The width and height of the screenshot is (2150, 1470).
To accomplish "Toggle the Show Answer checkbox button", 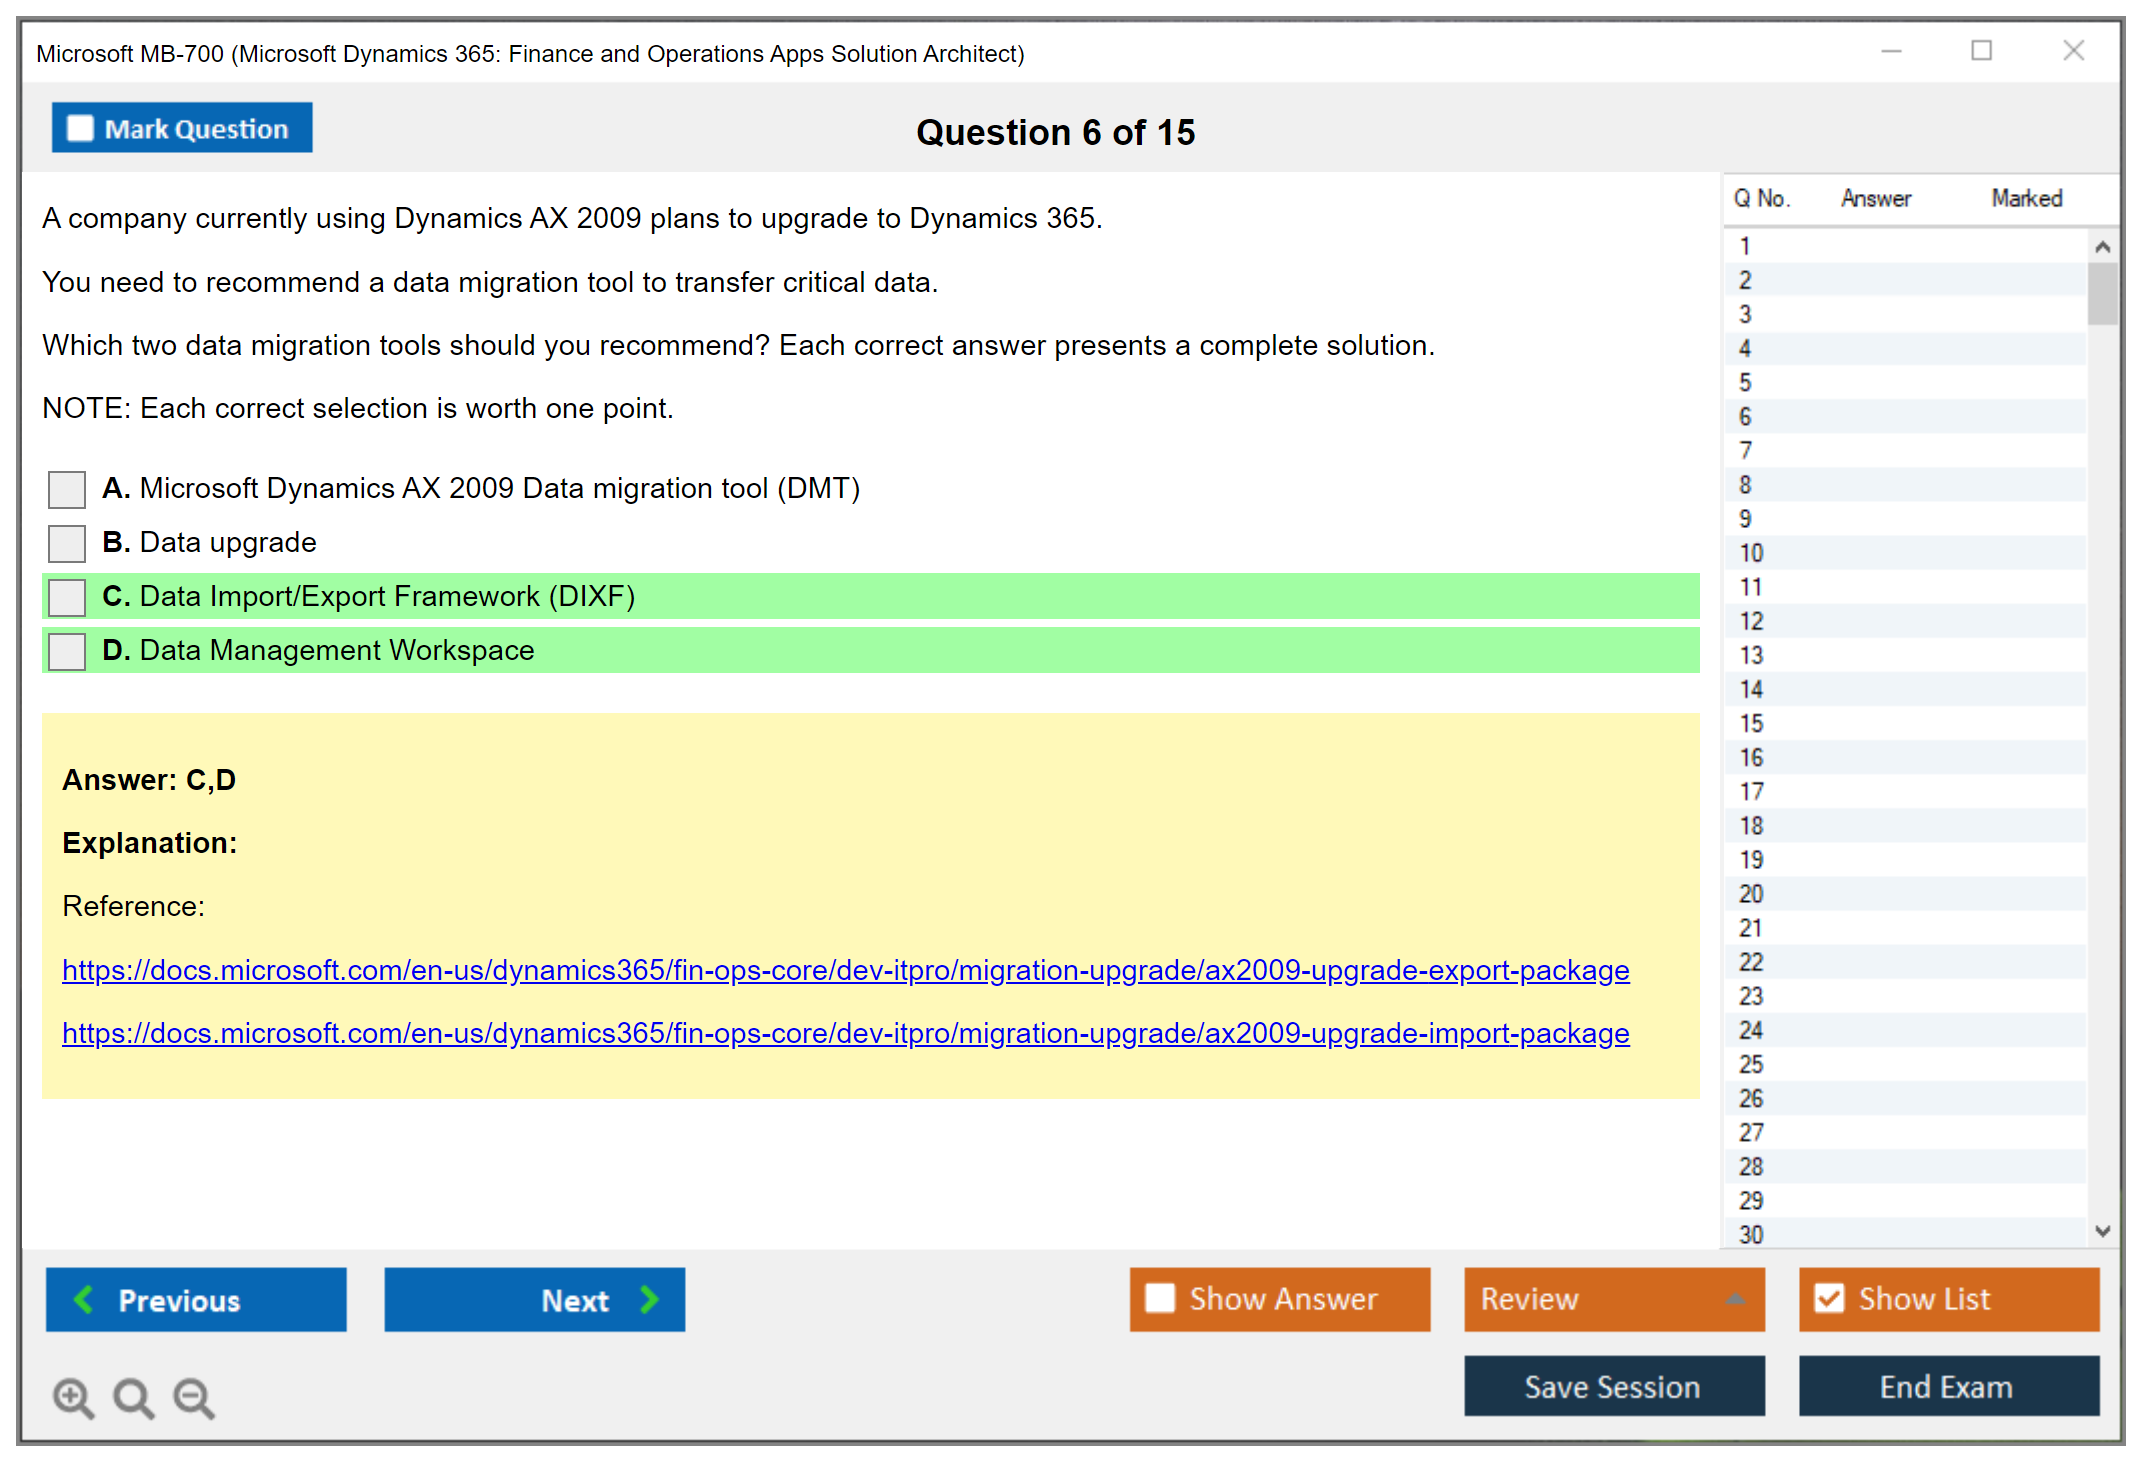I will [x=1160, y=1298].
